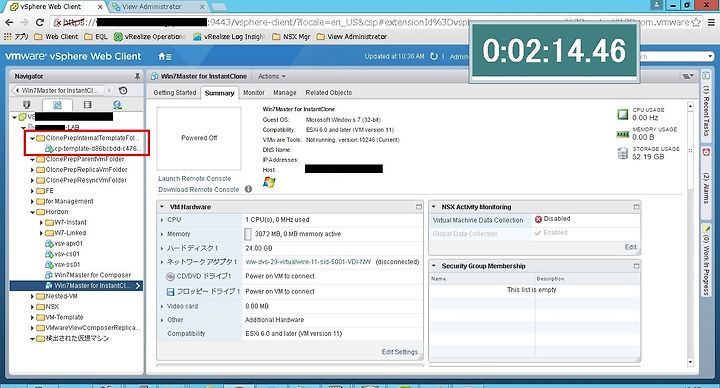Expand the Memory hardware row
The height and width of the screenshot is (388, 720).
(162, 234)
